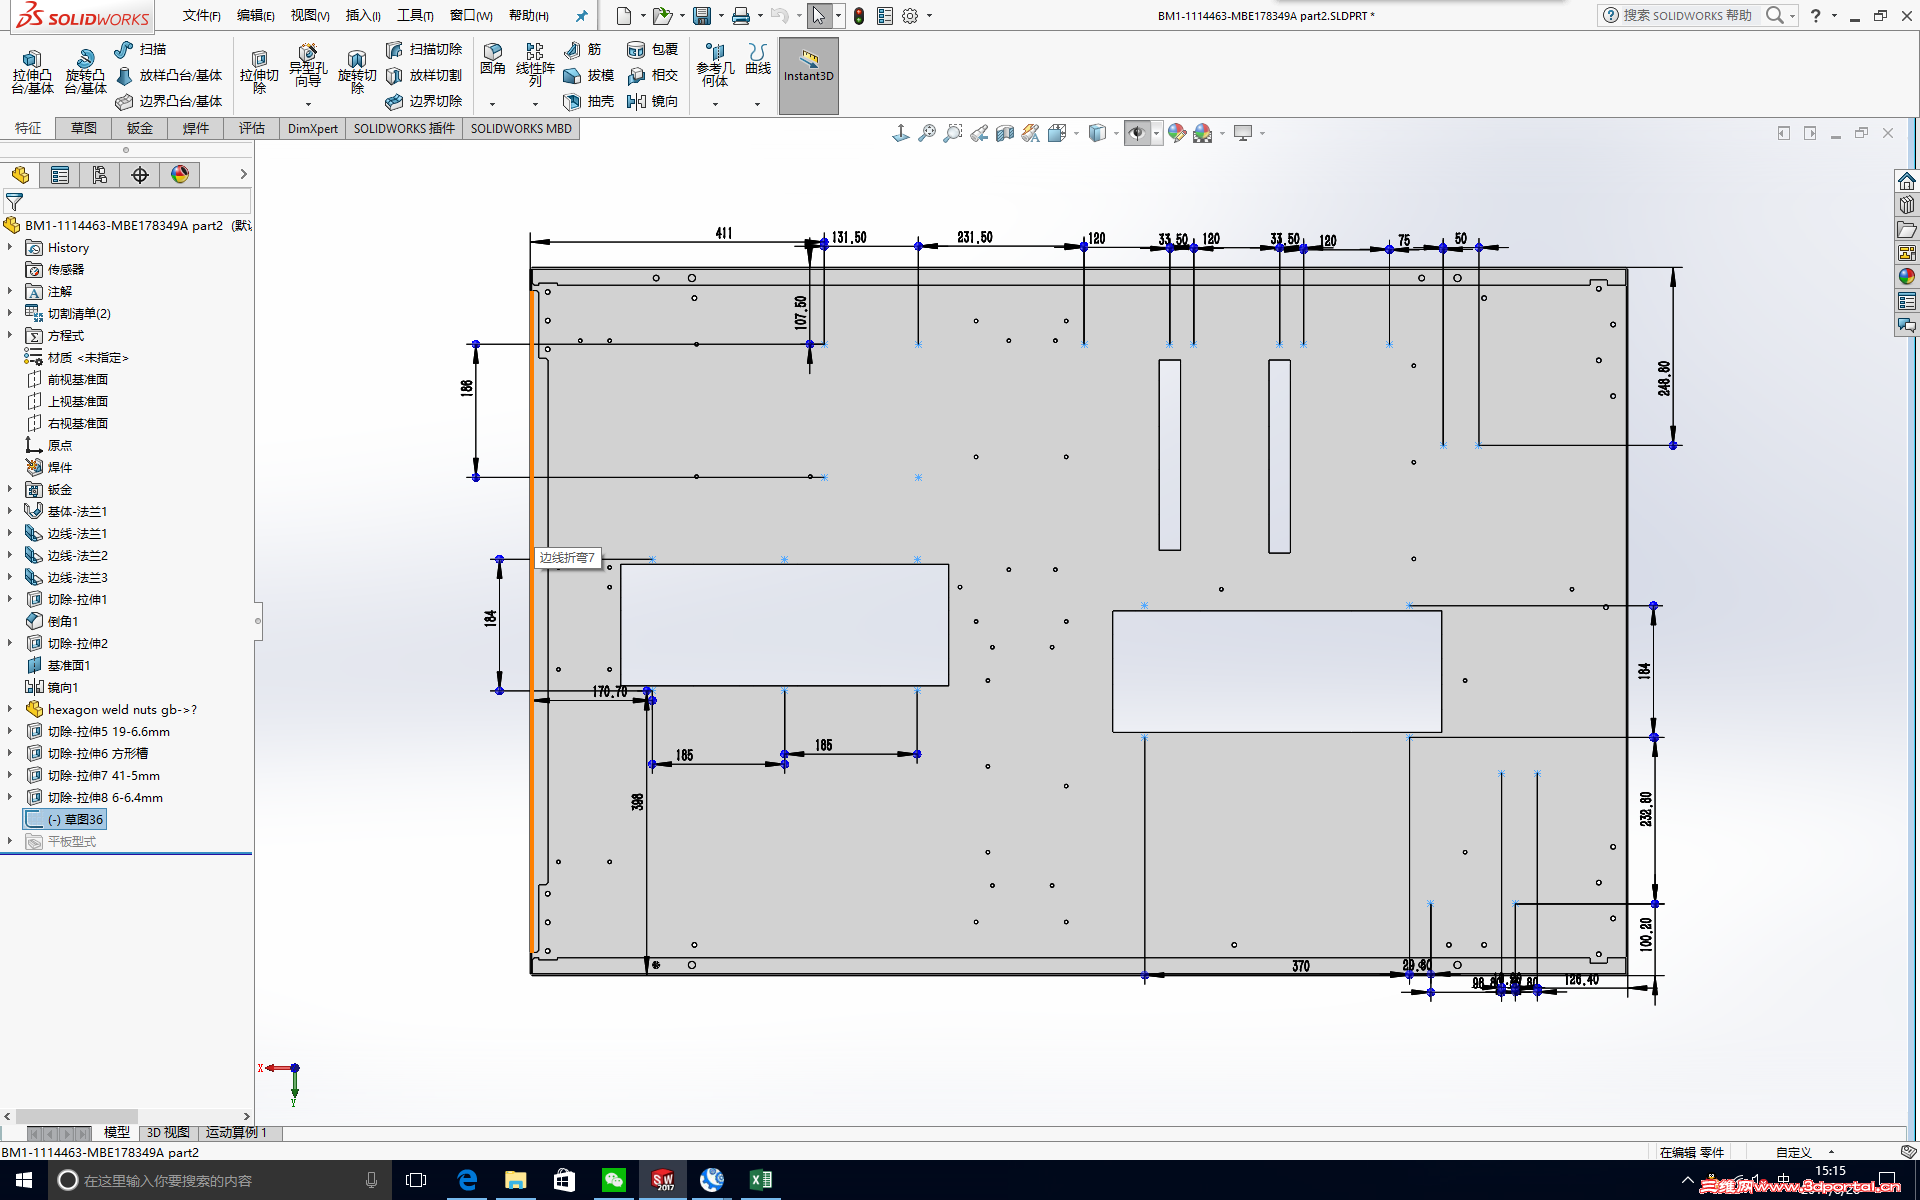Viewport: 1920px width, 1200px height.
Task: Select the Extruded Boss/Base tool (拉伸凸台/基体)
Action: click(x=32, y=72)
